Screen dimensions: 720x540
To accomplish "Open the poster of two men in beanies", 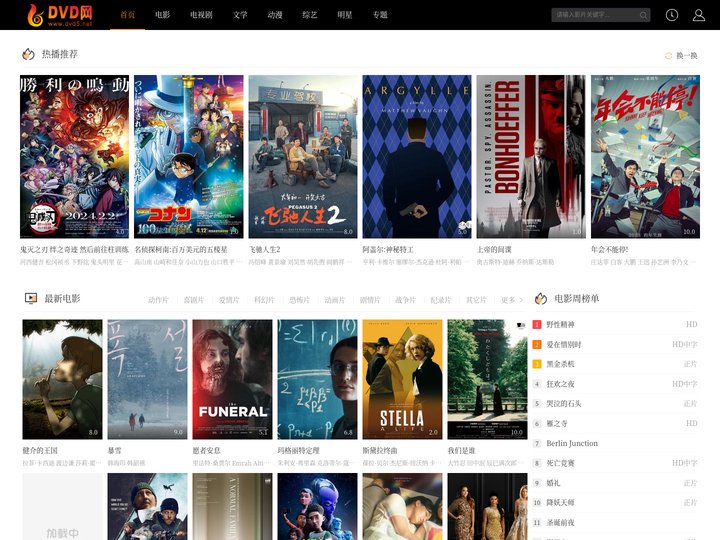I will point(147,507).
